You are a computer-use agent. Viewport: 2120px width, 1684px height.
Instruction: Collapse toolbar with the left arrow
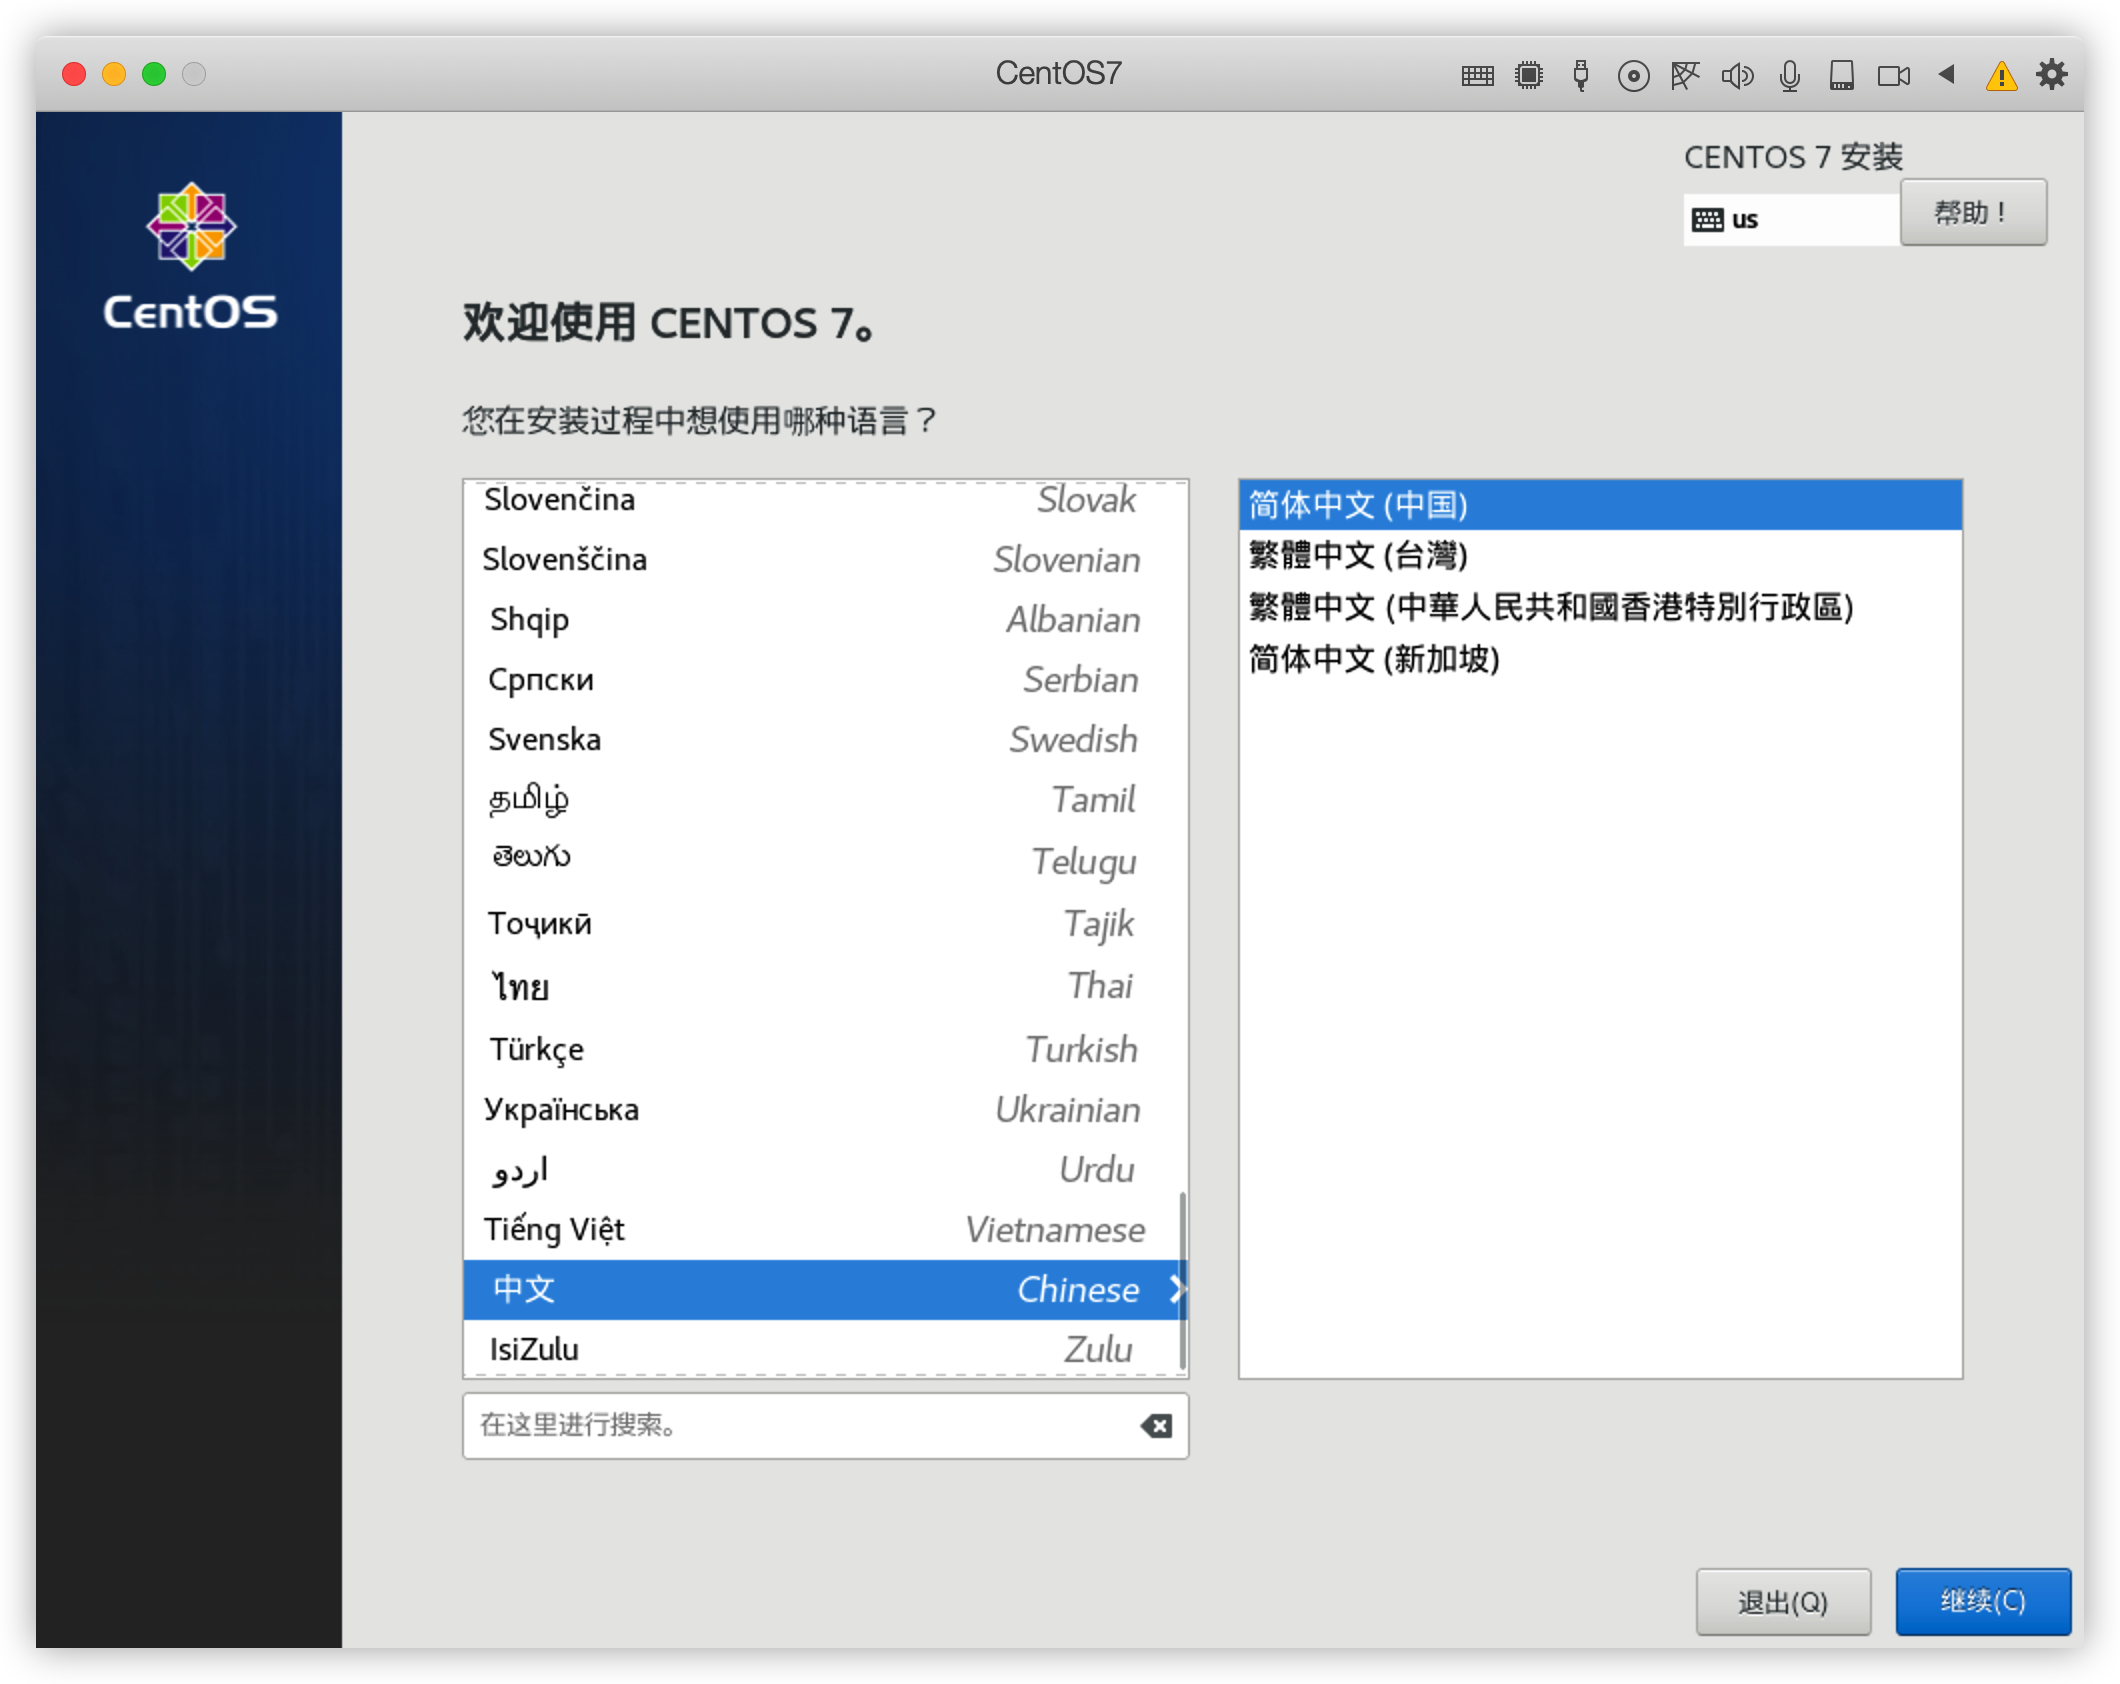[1947, 74]
